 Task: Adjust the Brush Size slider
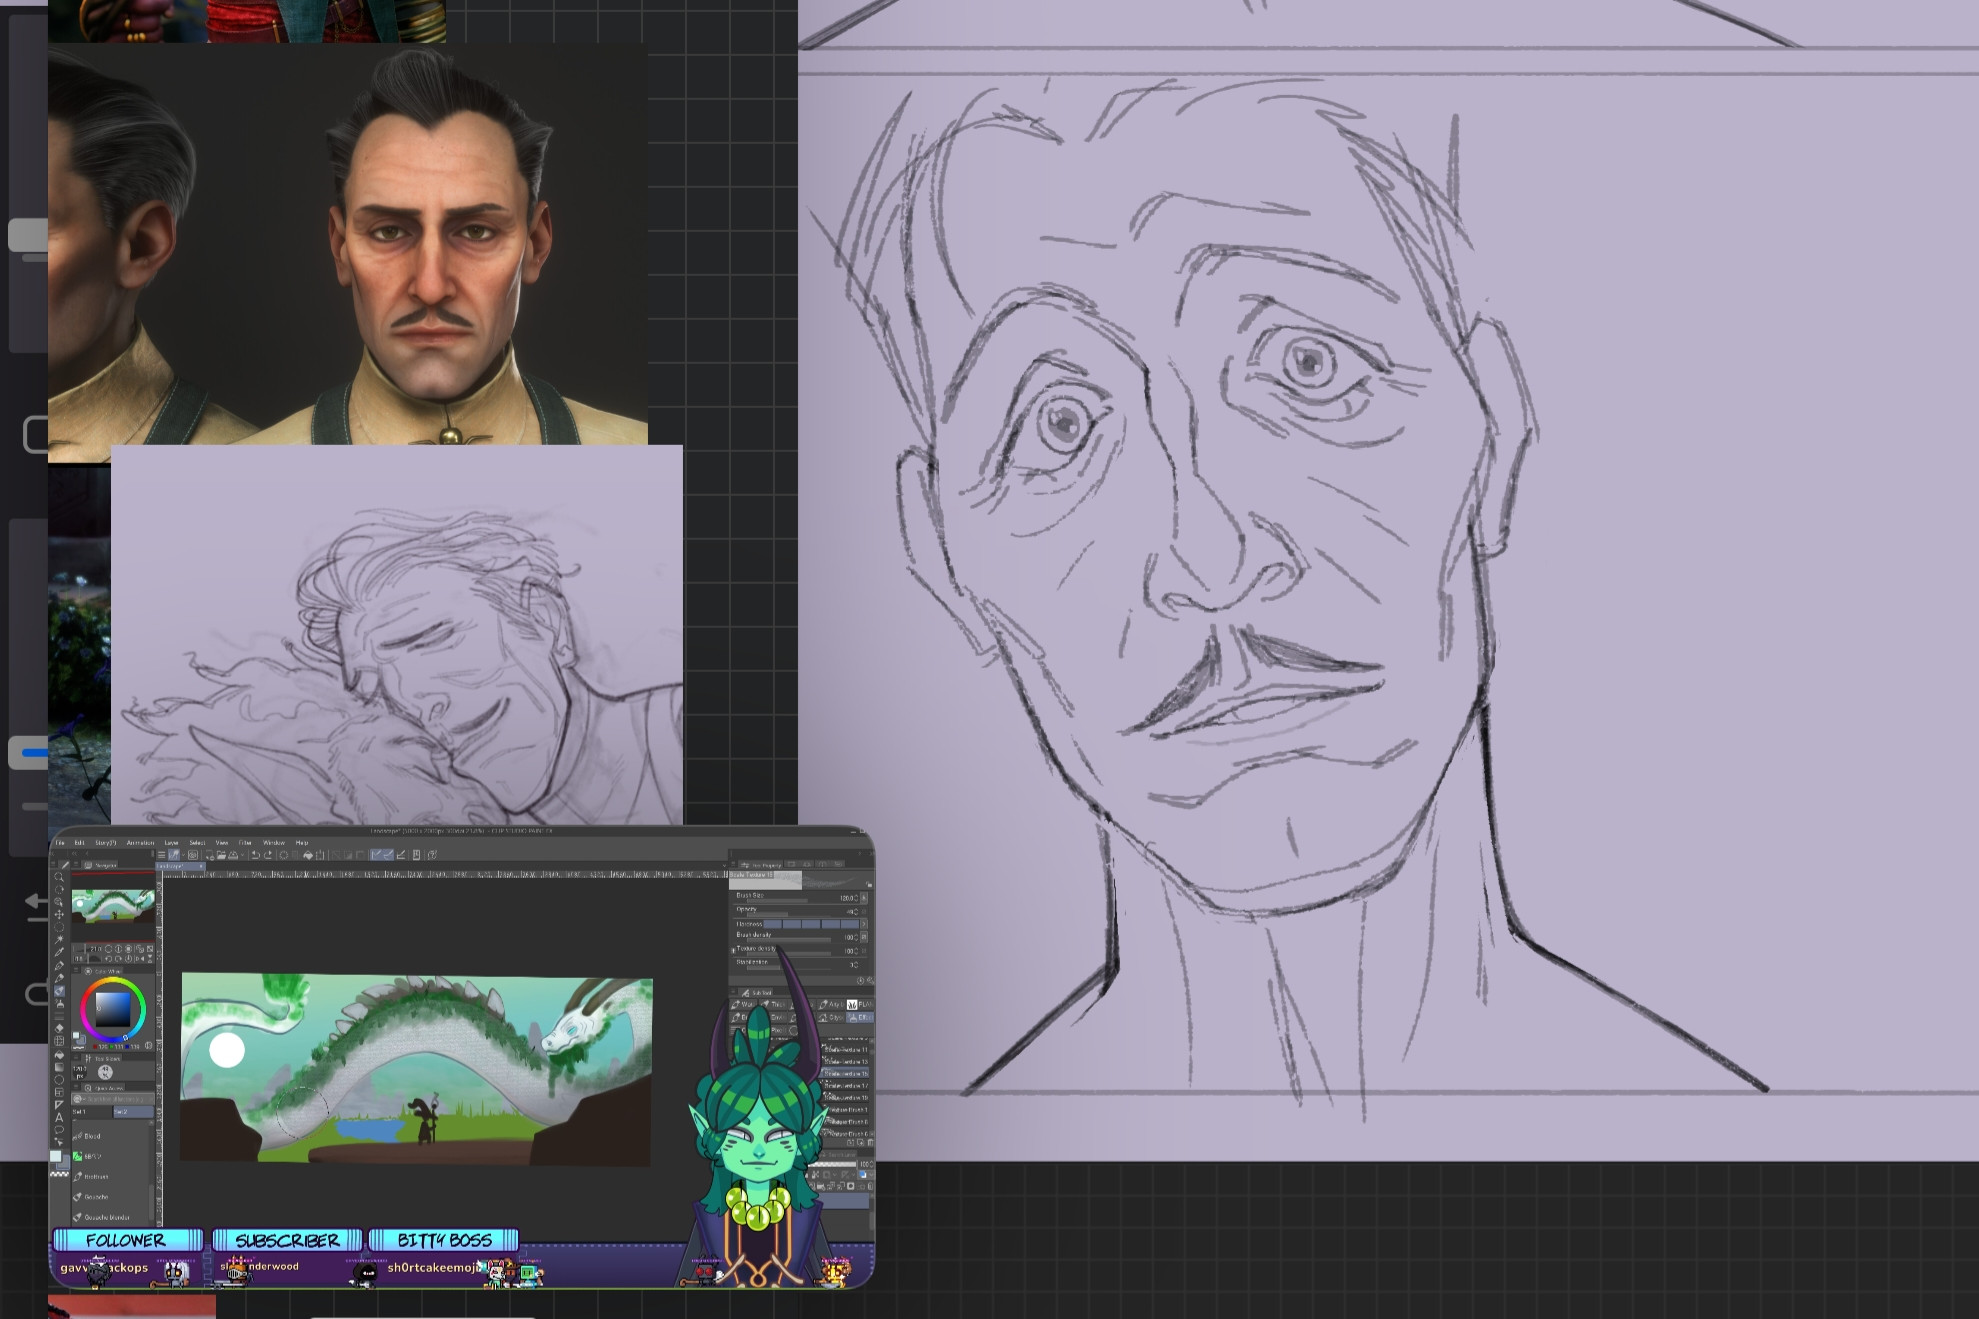coord(777,900)
